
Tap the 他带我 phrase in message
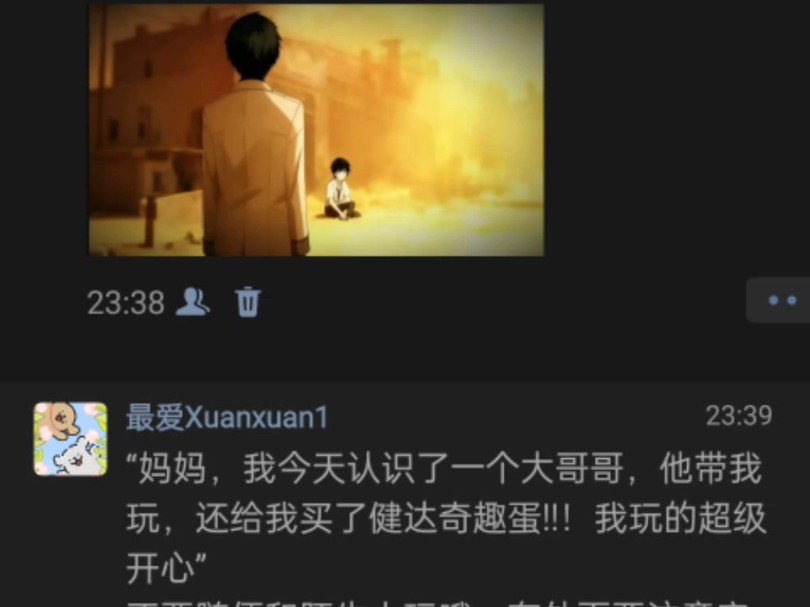(x=711, y=468)
